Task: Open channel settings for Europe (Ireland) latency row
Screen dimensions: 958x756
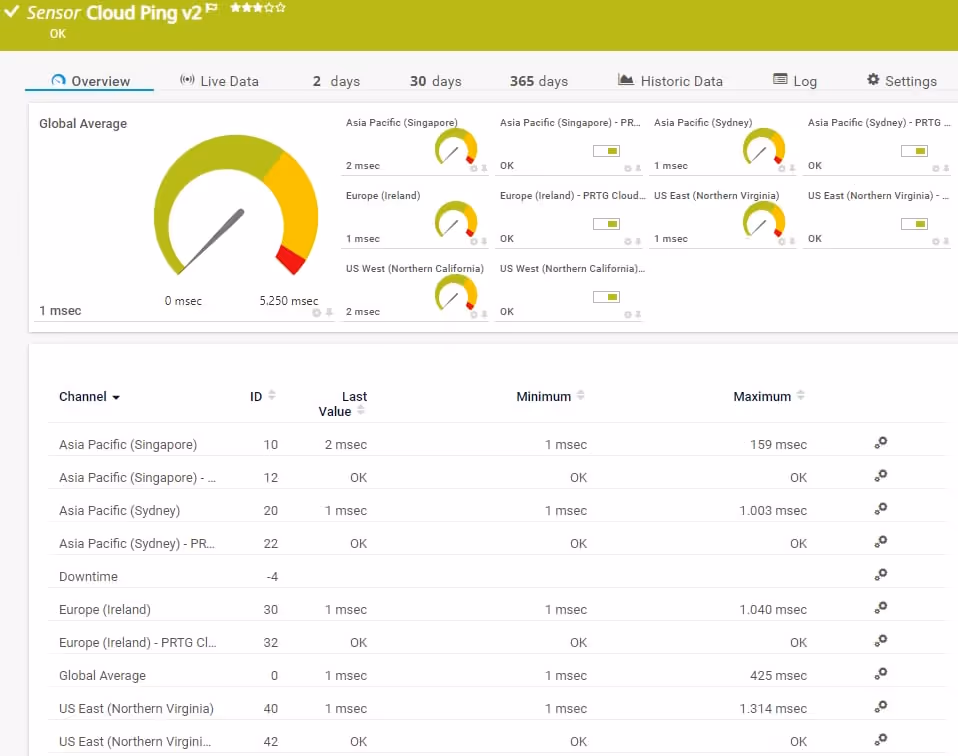Action: click(880, 609)
